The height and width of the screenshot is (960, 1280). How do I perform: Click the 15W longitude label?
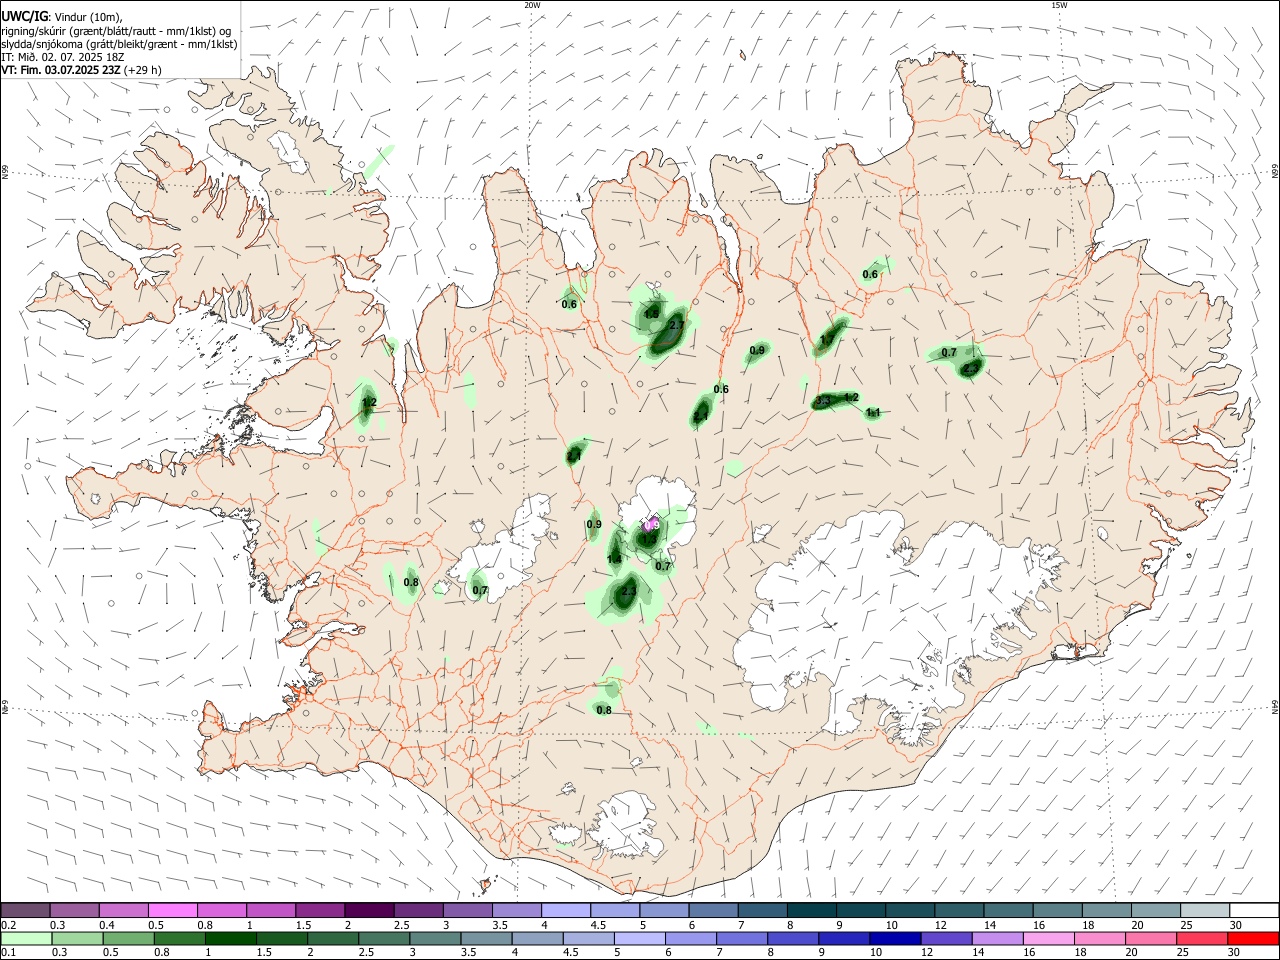point(1059,5)
